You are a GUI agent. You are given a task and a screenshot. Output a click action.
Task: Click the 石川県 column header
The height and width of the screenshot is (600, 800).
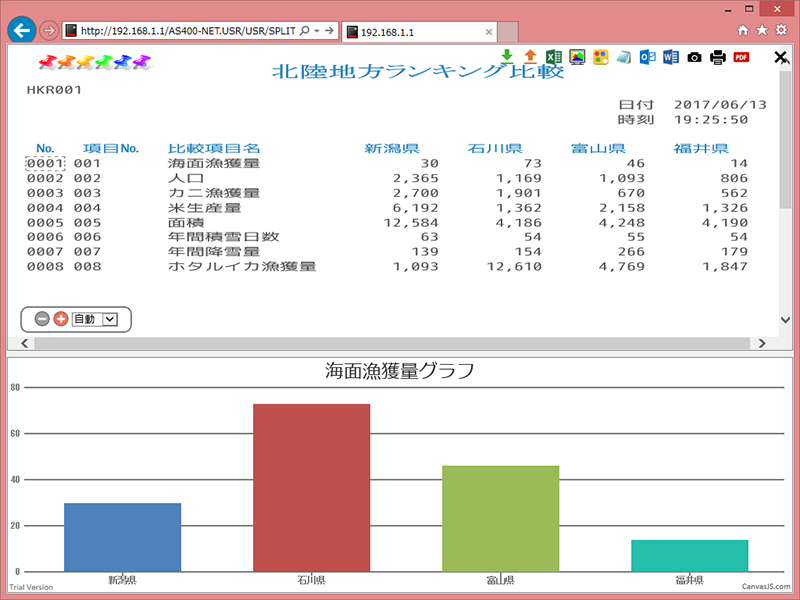(x=495, y=148)
